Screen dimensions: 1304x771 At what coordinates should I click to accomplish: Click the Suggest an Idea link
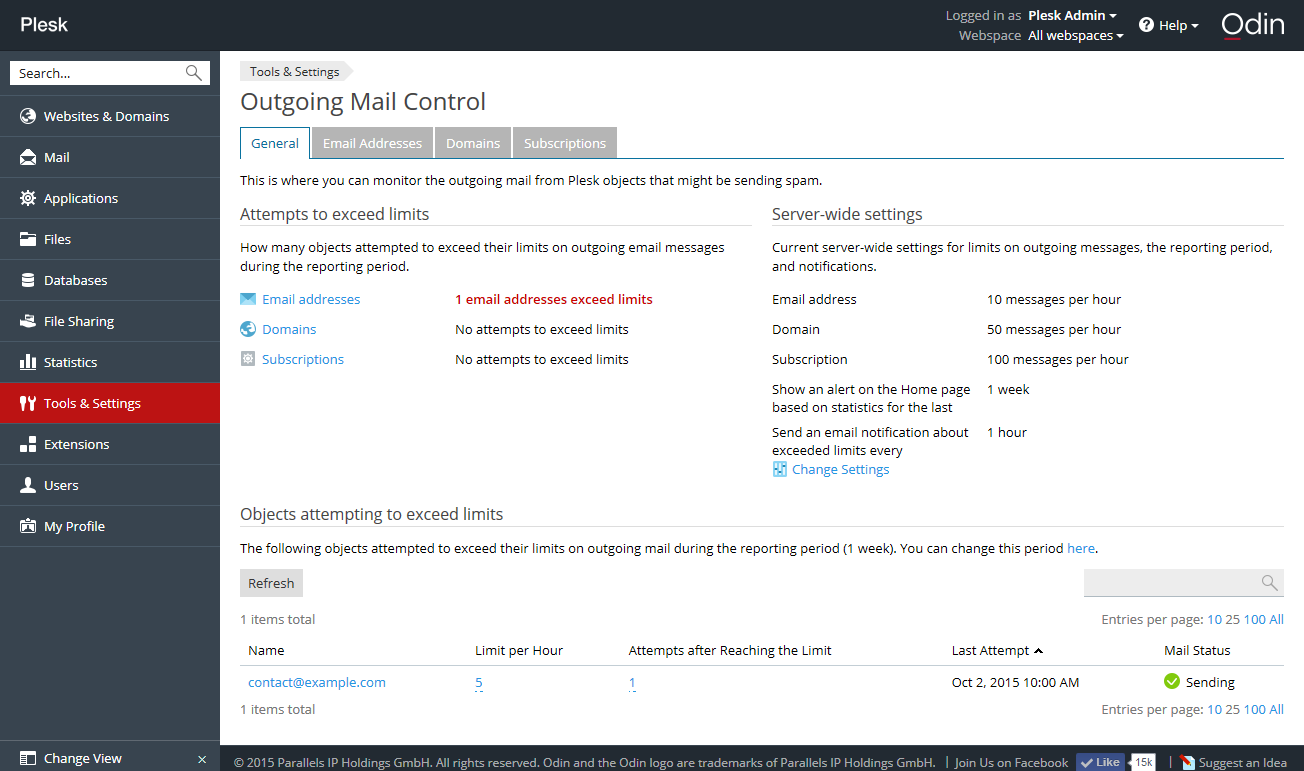1243,762
